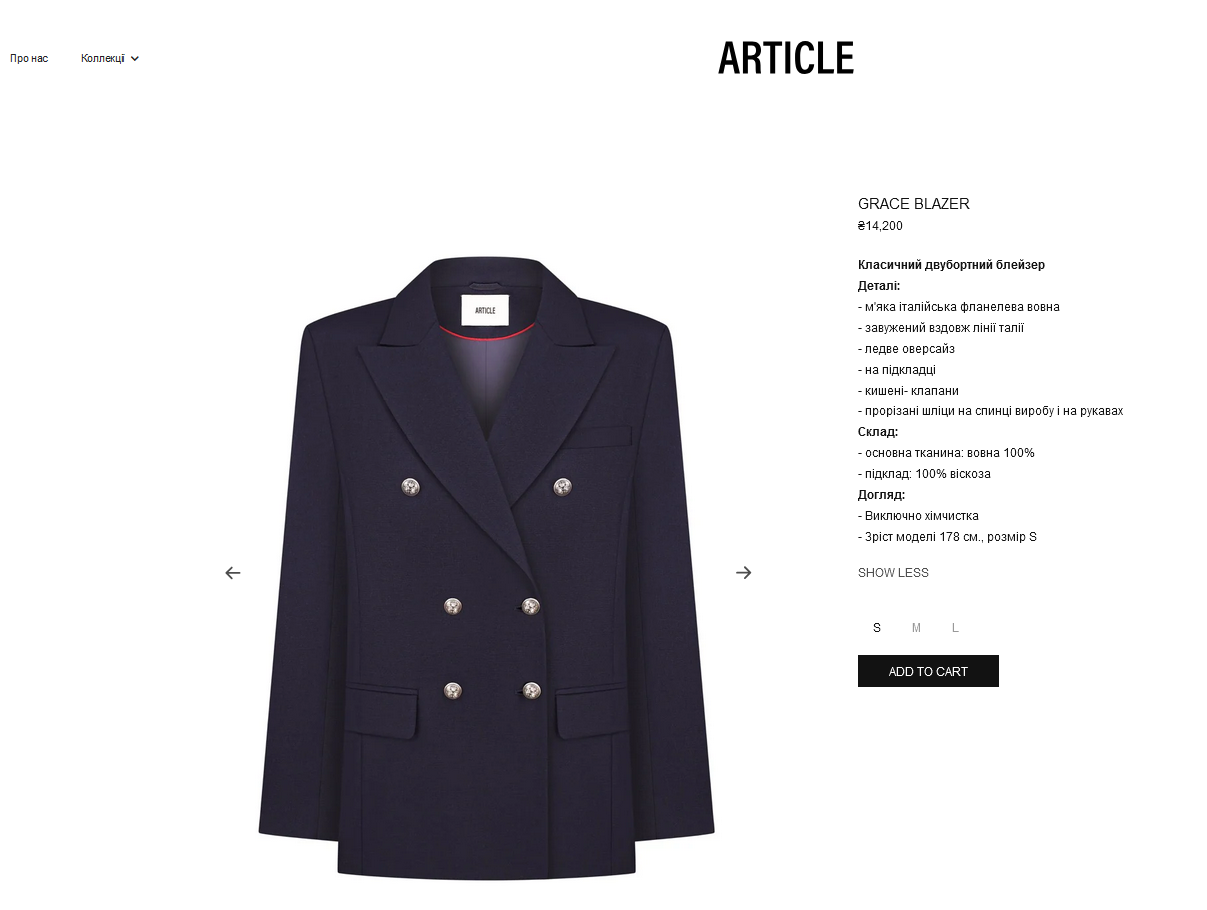Click the white ARTICLE tag inside collar

click(x=485, y=310)
